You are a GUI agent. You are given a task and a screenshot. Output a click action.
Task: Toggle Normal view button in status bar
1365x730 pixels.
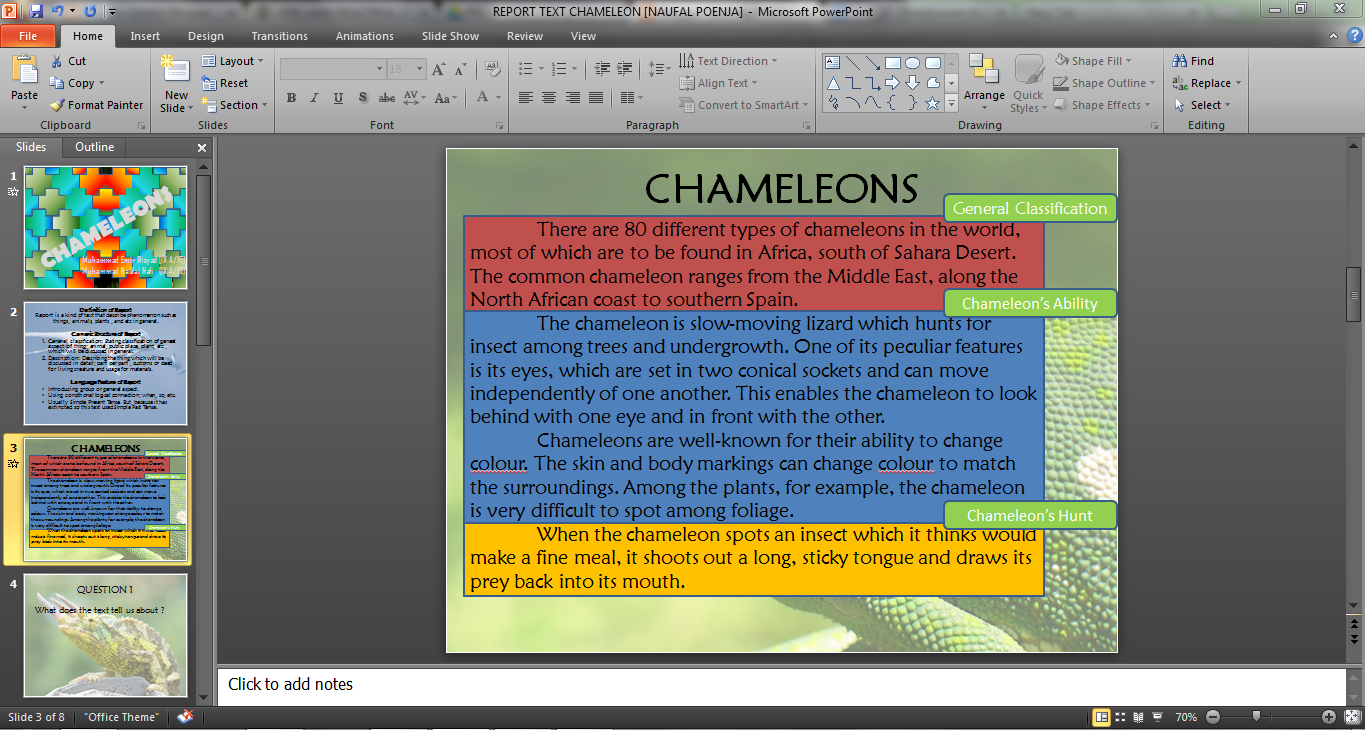(1101, 717)
